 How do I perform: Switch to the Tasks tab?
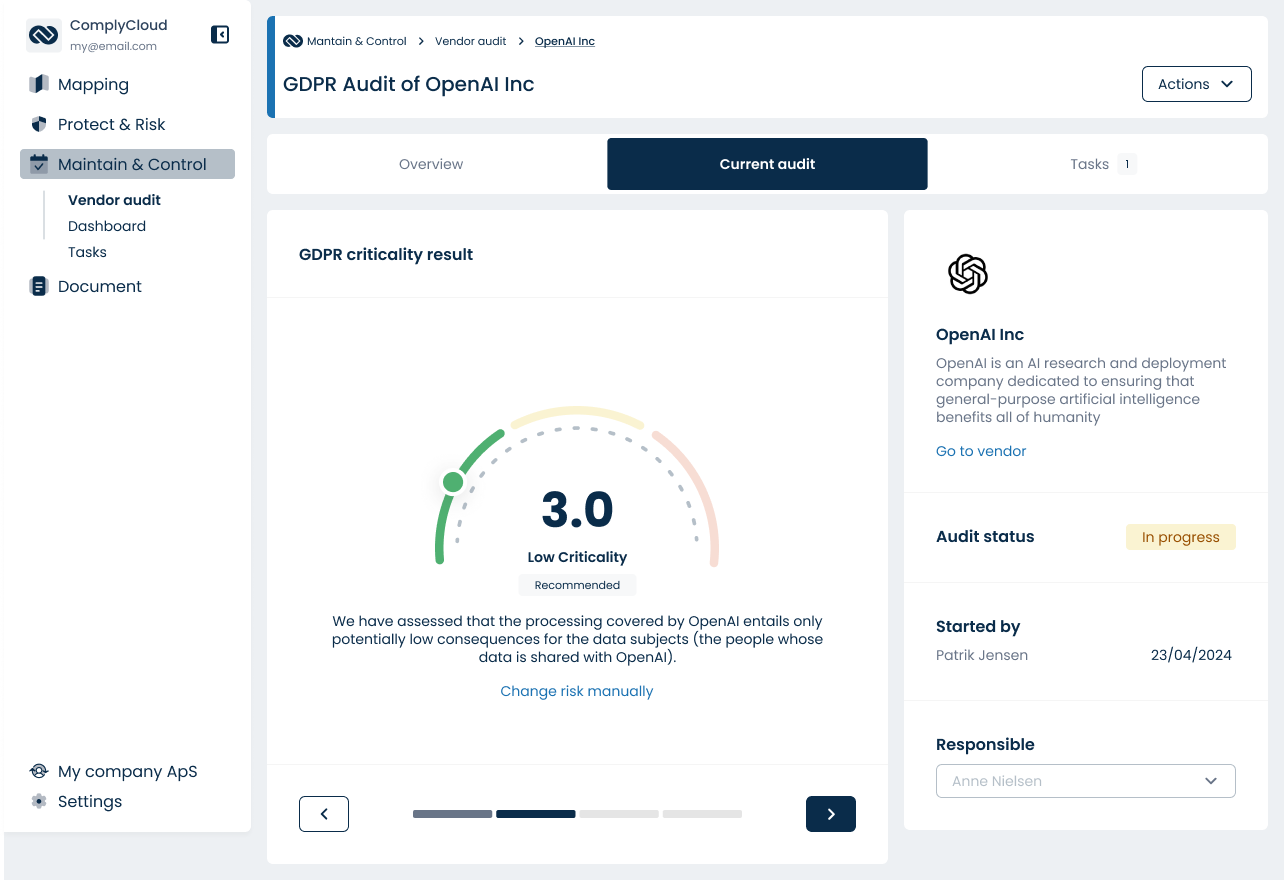[x=1103, y=164]
